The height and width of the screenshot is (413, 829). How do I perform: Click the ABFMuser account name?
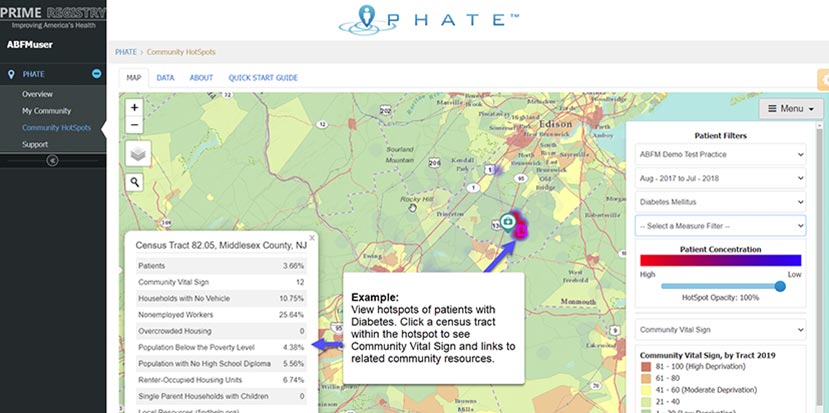pyautogui.click(x=30, y=45)
